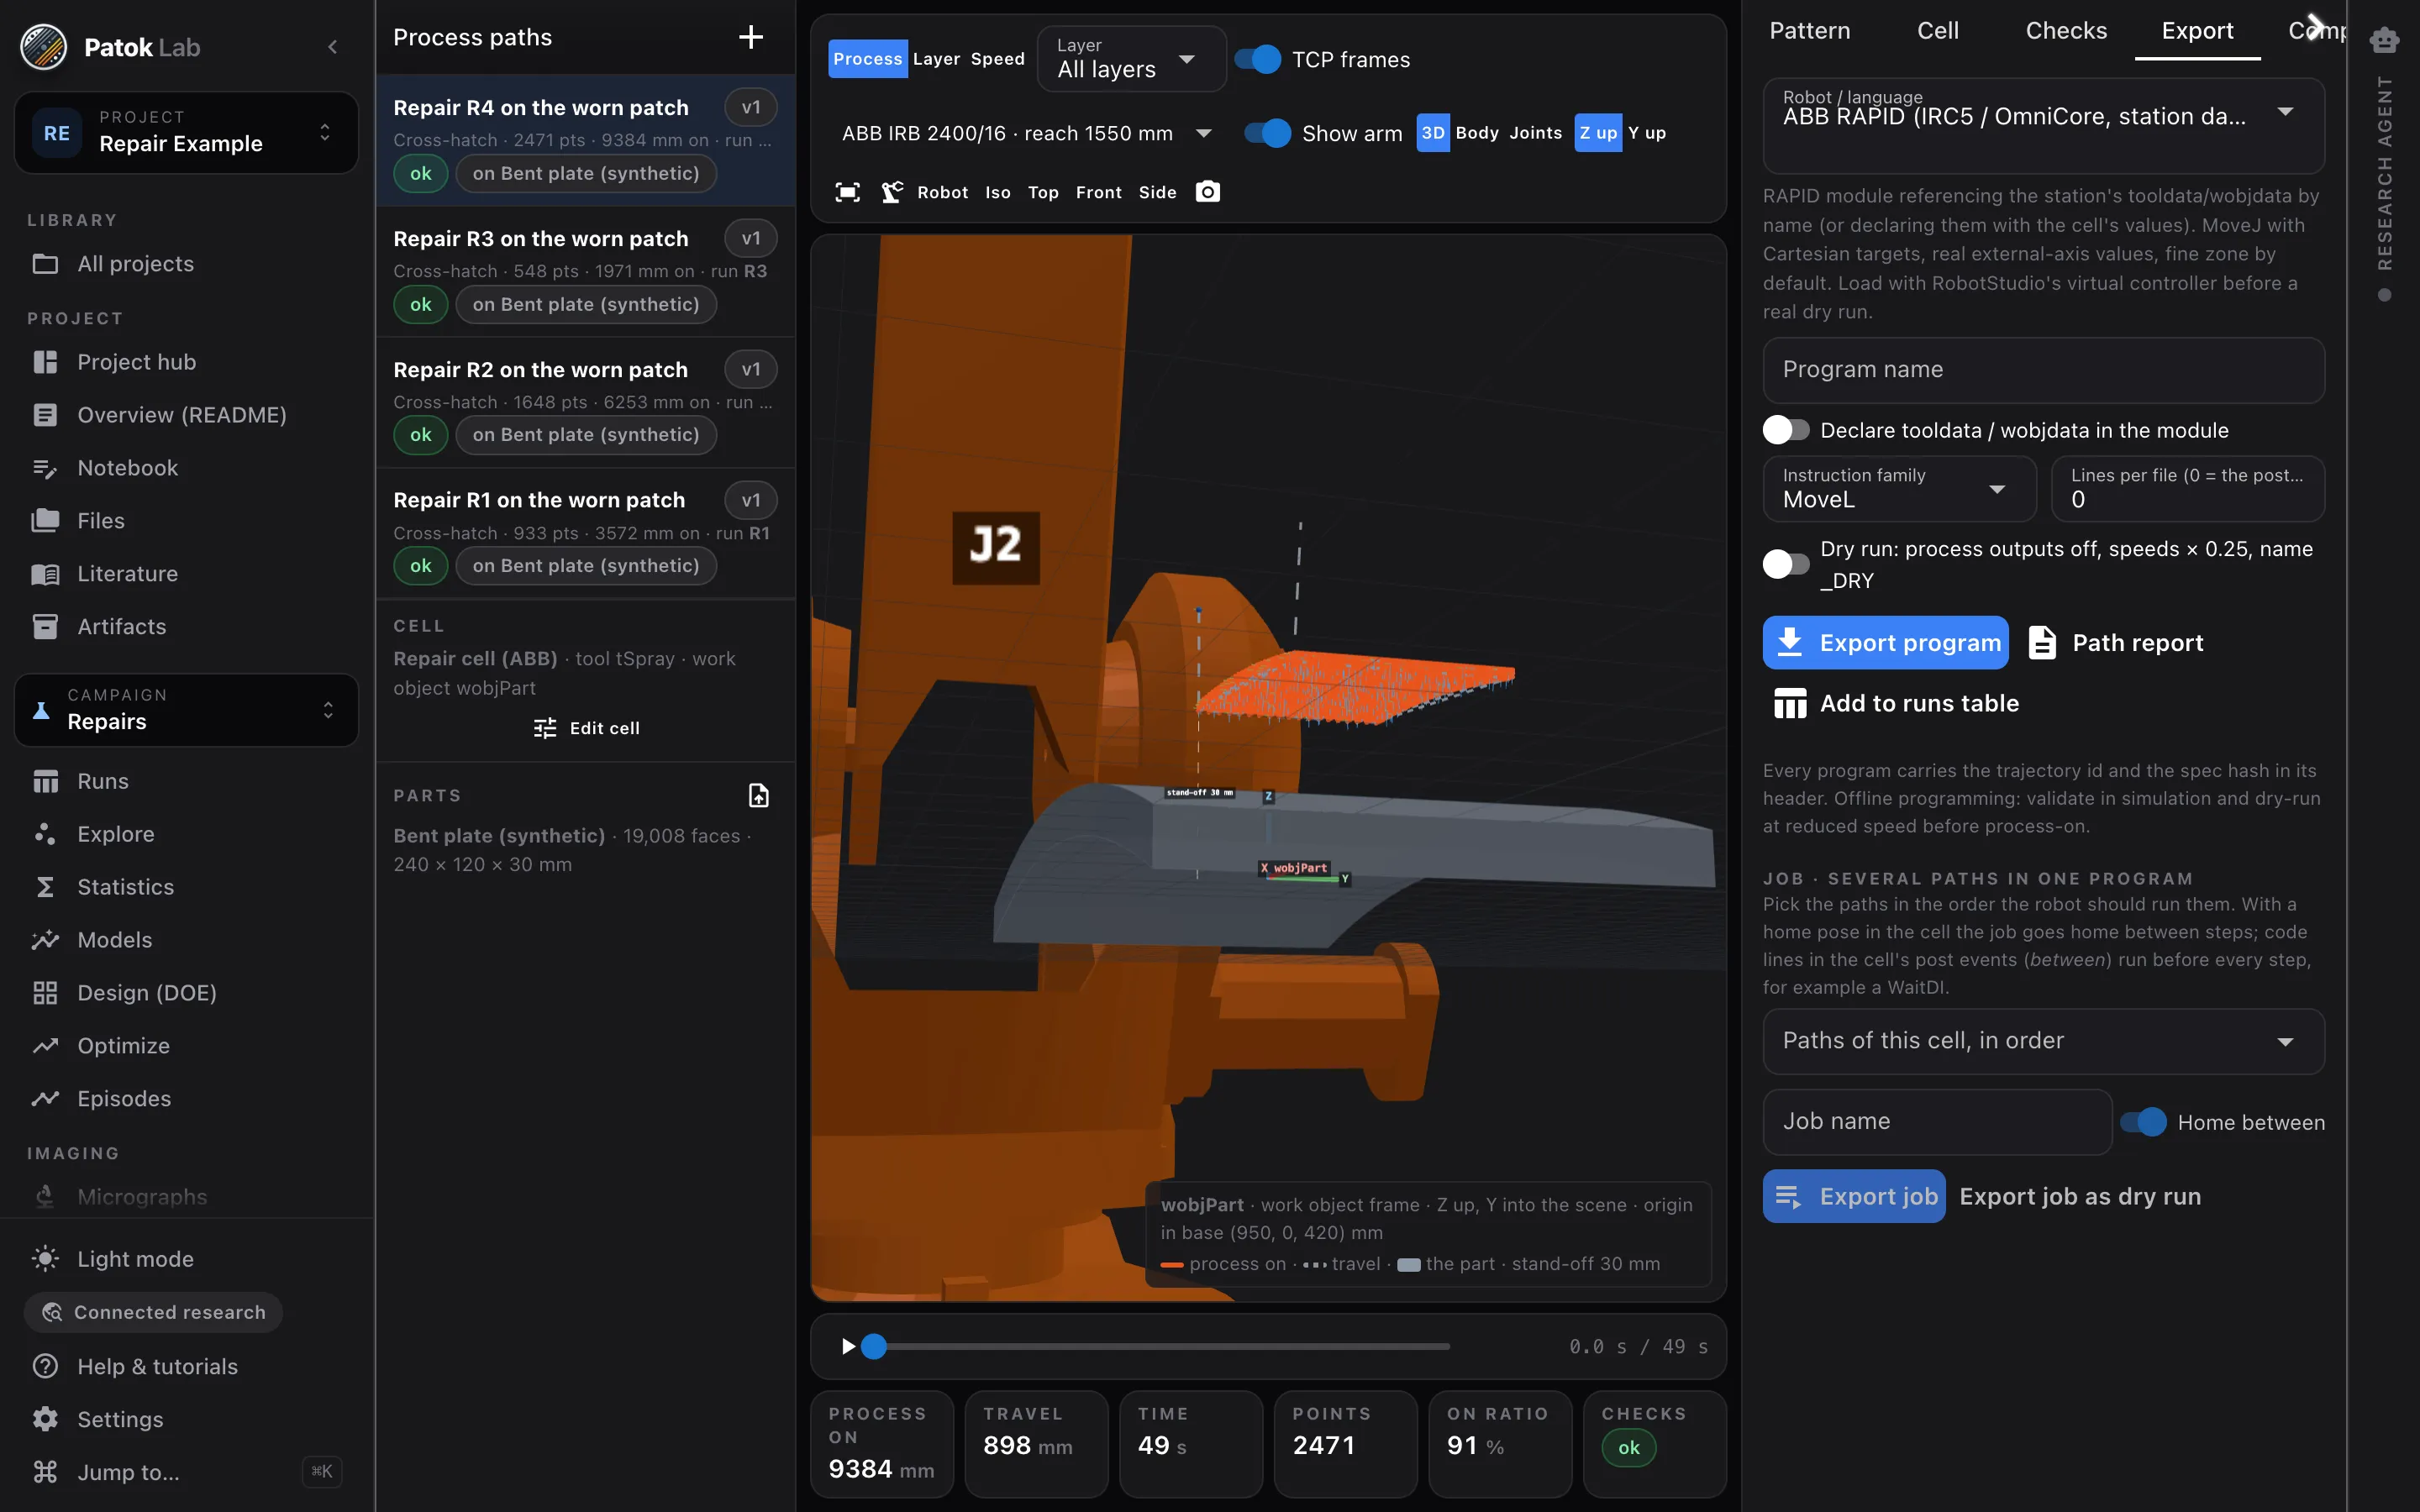Add a new process path

(x=750, y=37)
